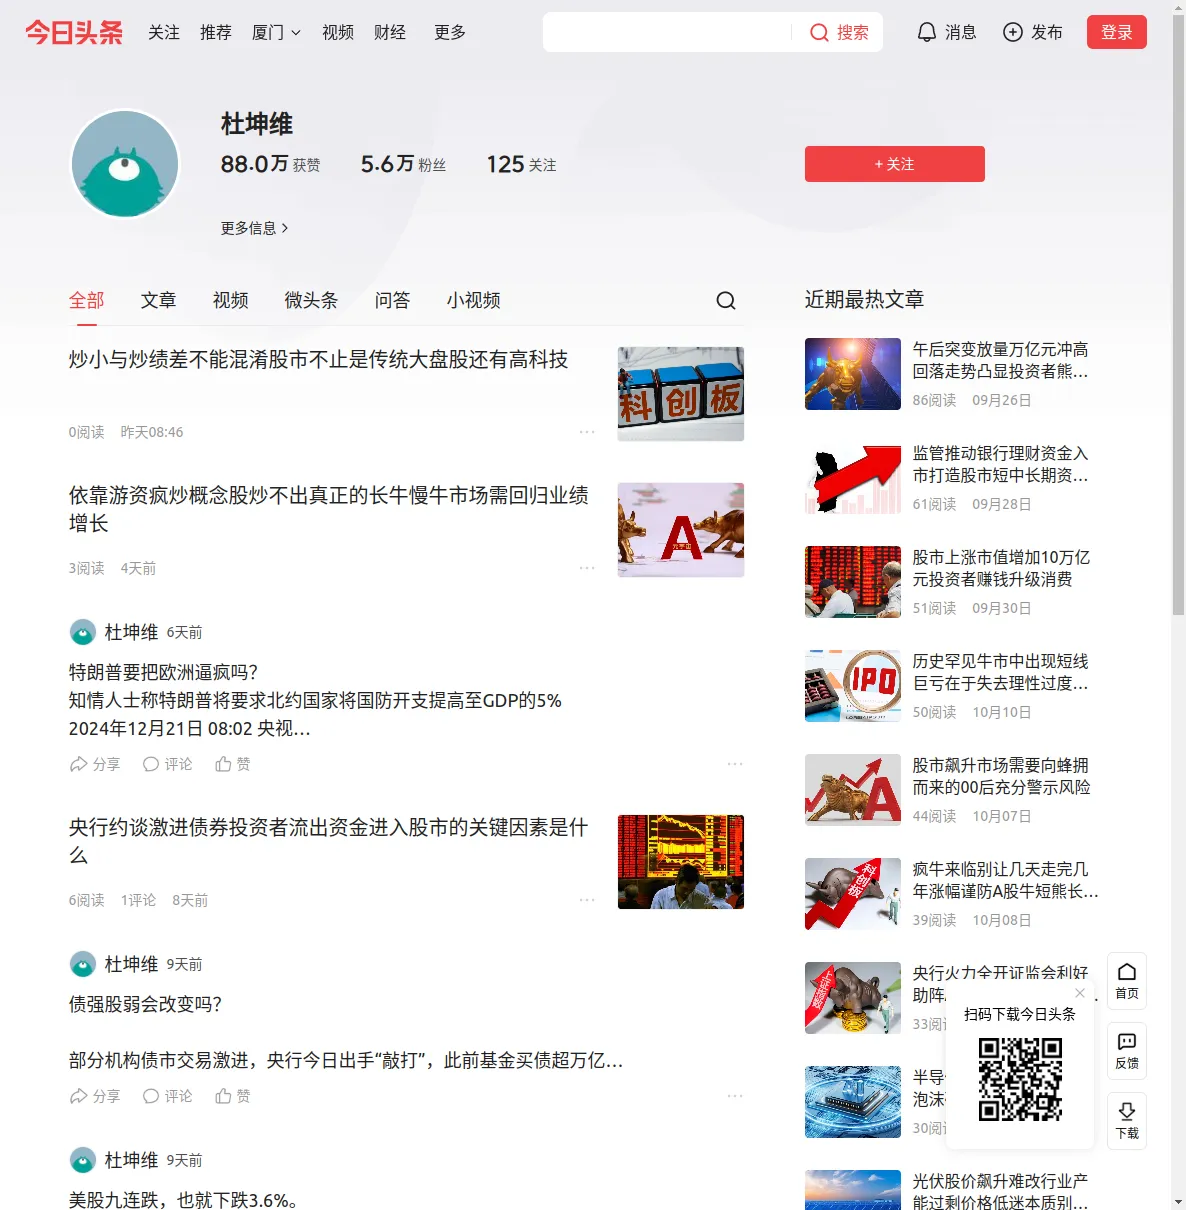
Task: Open more options for 特朗普要把欧洲逼疯吗 post
Action: coord(735,764)
